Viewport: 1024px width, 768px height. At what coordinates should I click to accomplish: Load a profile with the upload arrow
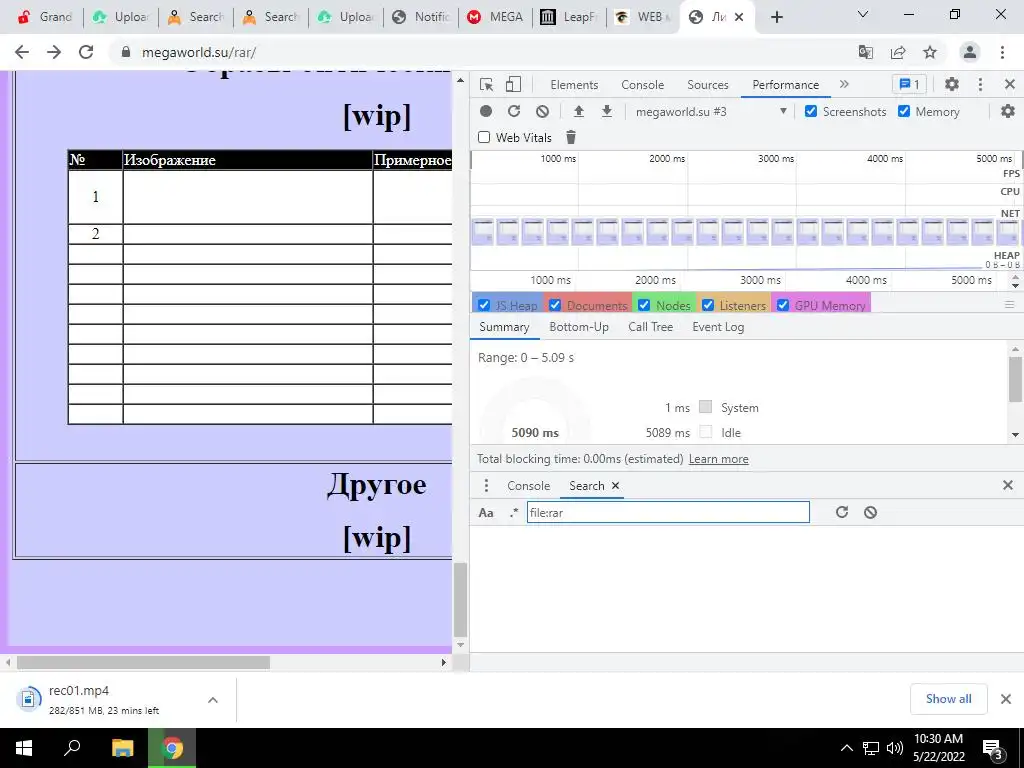coord(579,111)
